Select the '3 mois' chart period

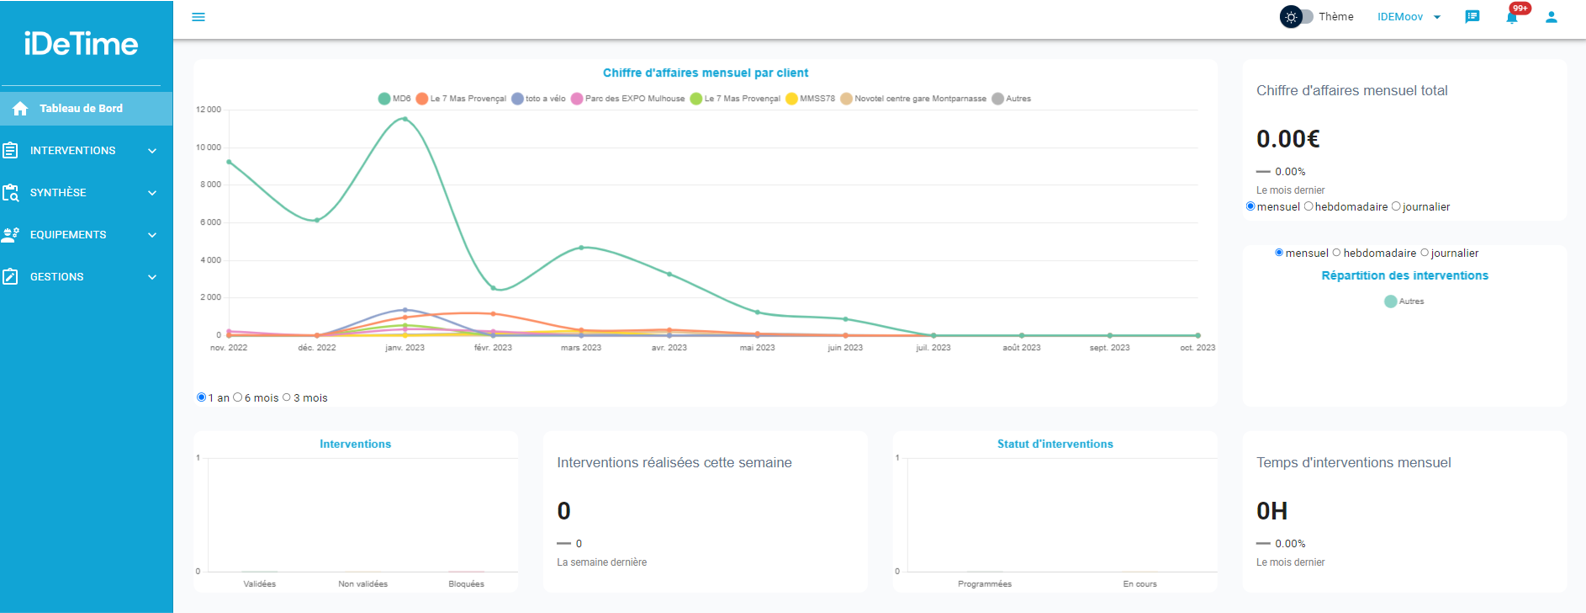tap(286, 397)
